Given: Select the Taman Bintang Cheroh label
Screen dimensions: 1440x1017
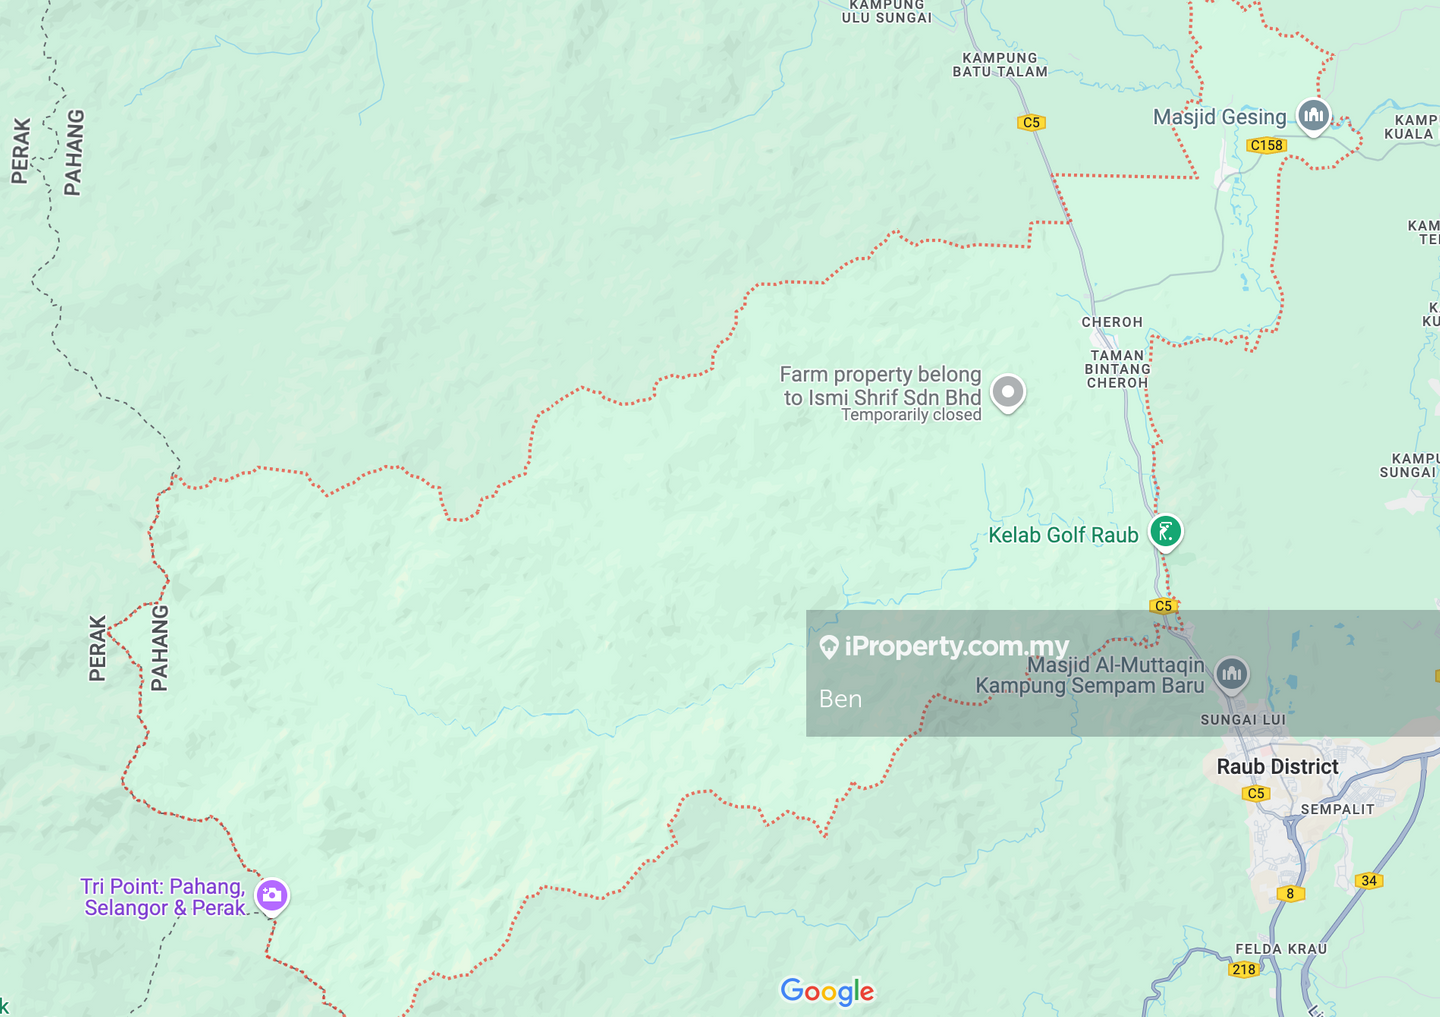Looking at the screenshot, I should (1117, 369).
